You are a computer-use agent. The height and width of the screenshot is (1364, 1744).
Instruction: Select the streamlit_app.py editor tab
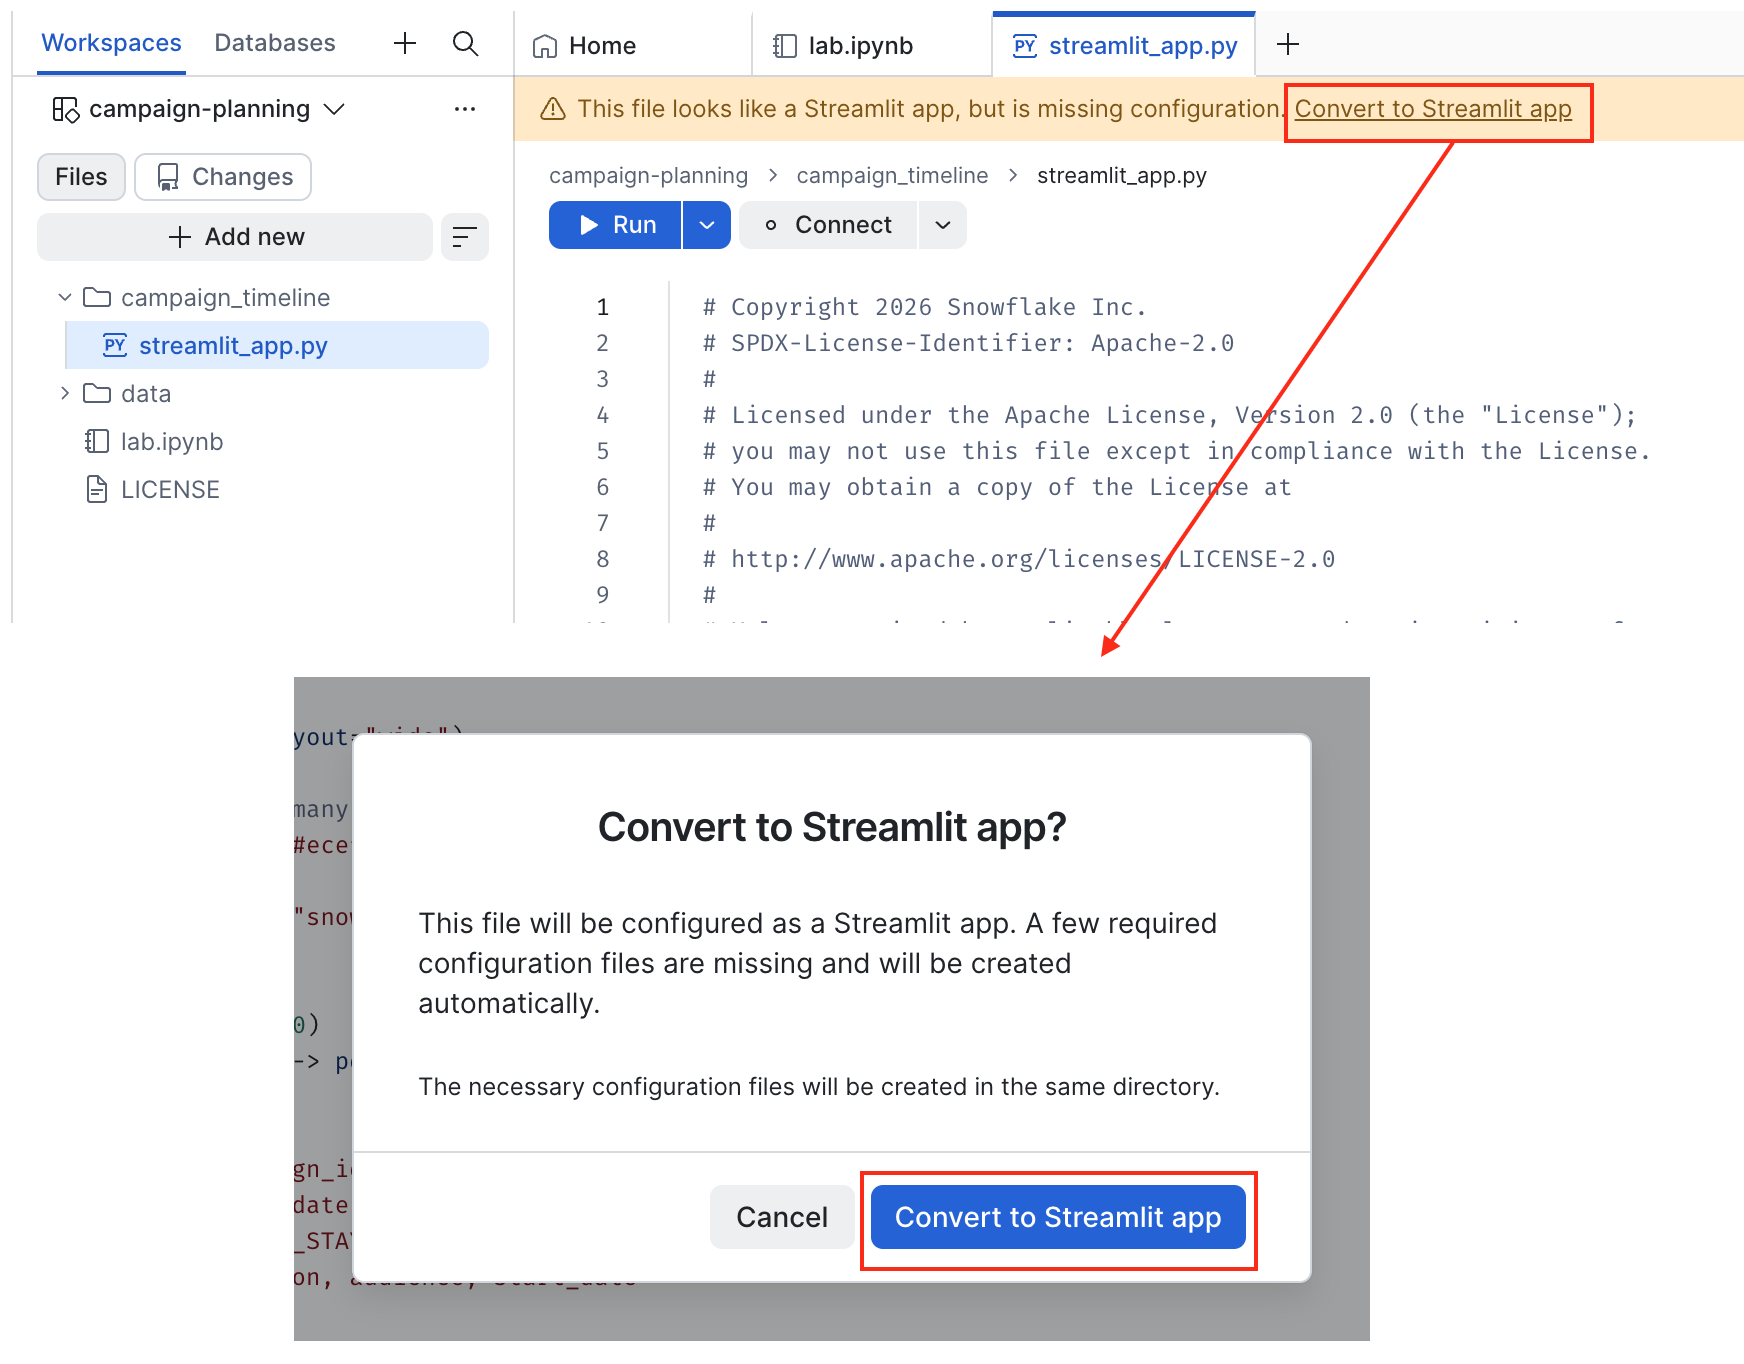(1124, 46)
